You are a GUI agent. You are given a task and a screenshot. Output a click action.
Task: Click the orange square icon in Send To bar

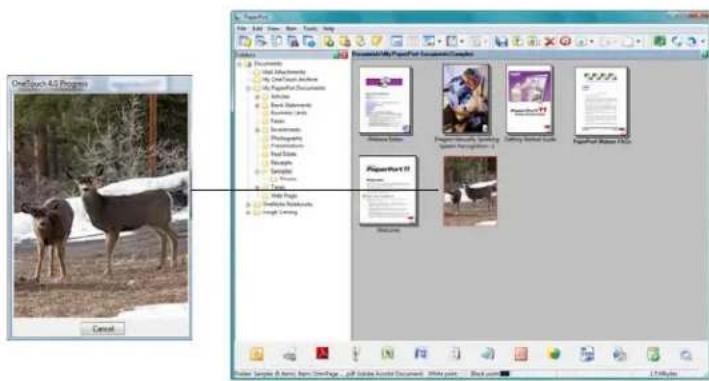tap(520, 354)
